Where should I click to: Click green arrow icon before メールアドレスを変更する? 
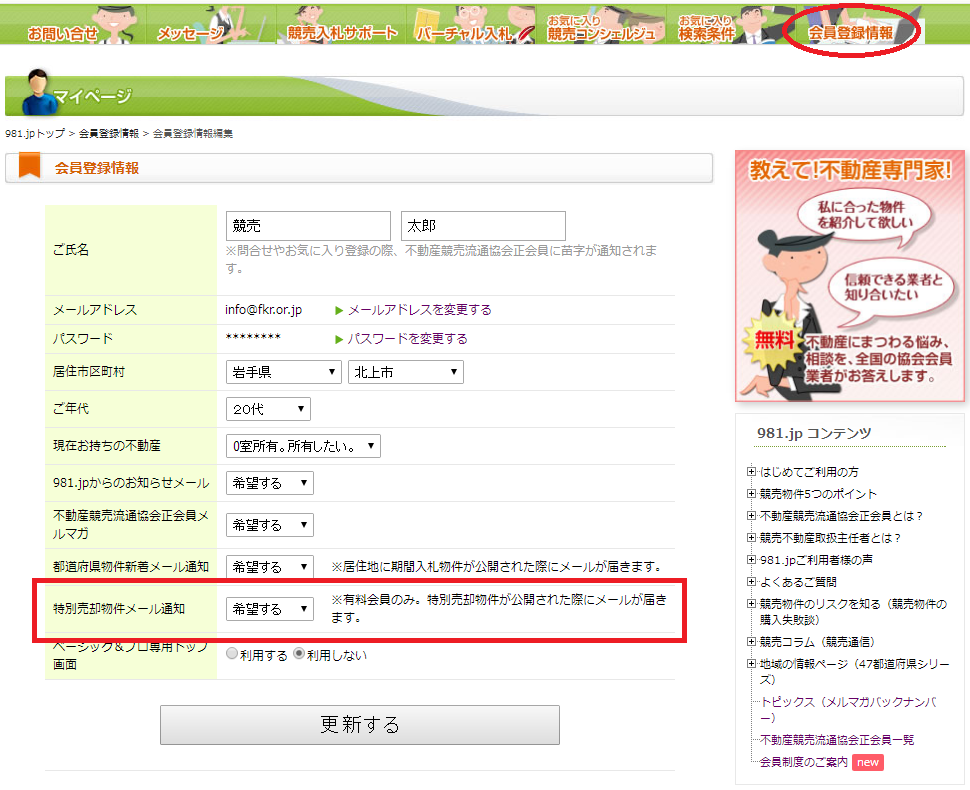click(x=339, y=311)
